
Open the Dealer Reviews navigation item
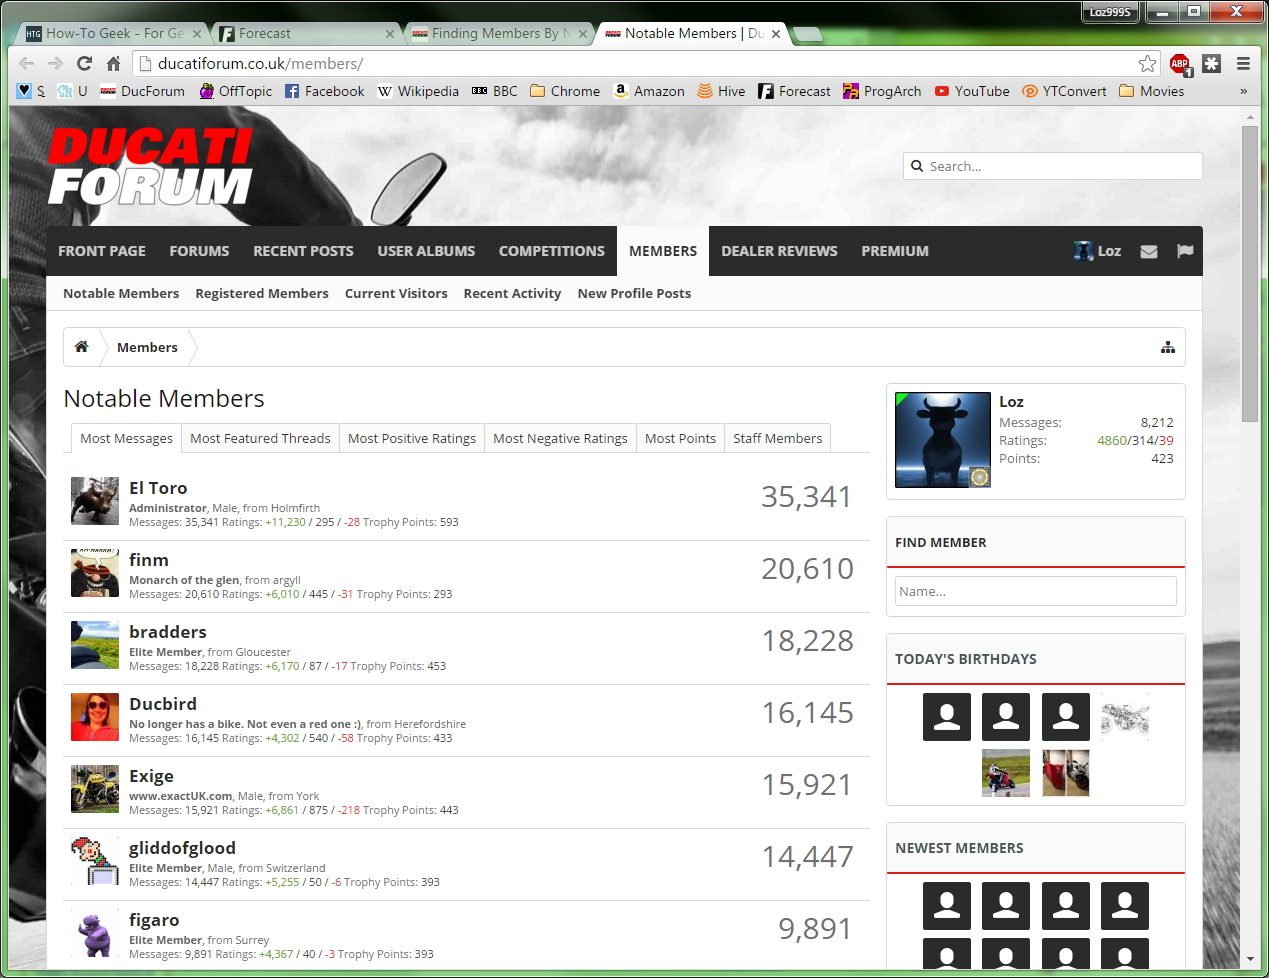(779, 251)
